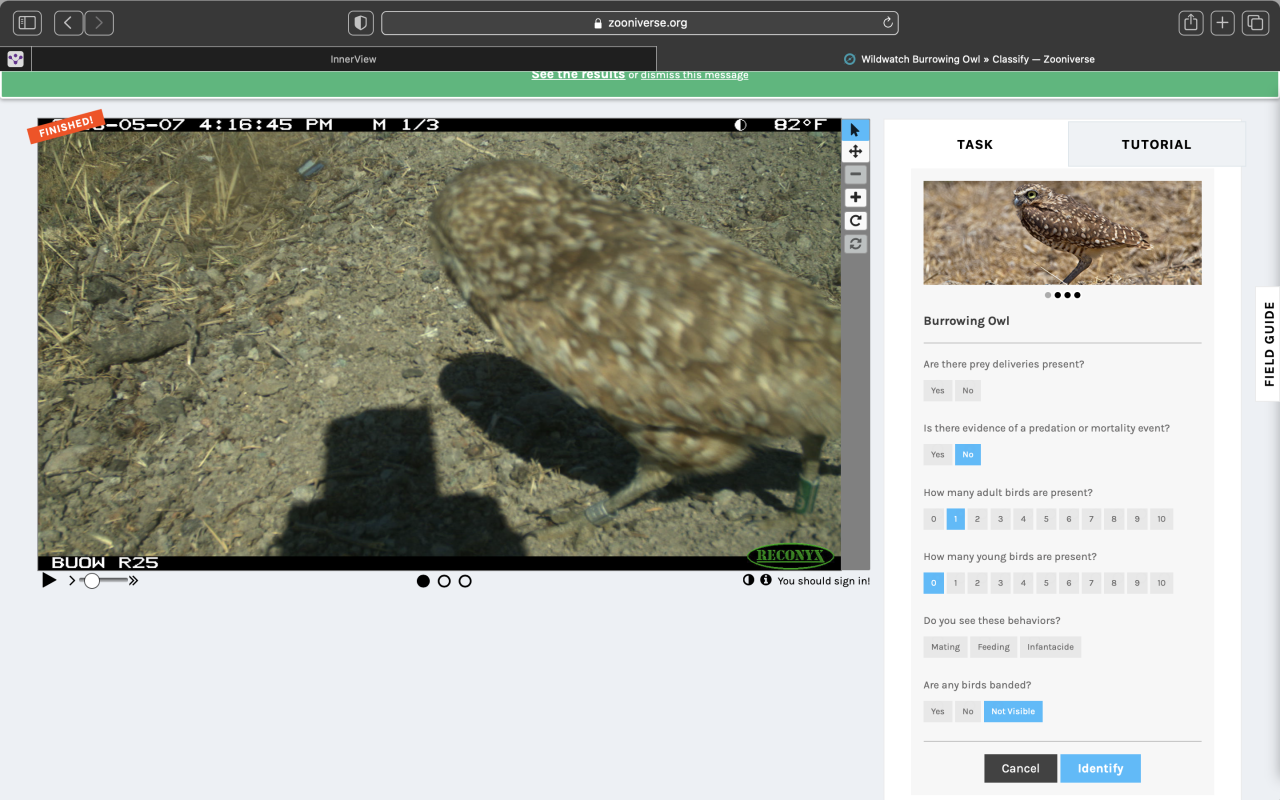Screen dimensions: 1280x800
Task: Select the Feeding behavior
Action: click(993, 647)
